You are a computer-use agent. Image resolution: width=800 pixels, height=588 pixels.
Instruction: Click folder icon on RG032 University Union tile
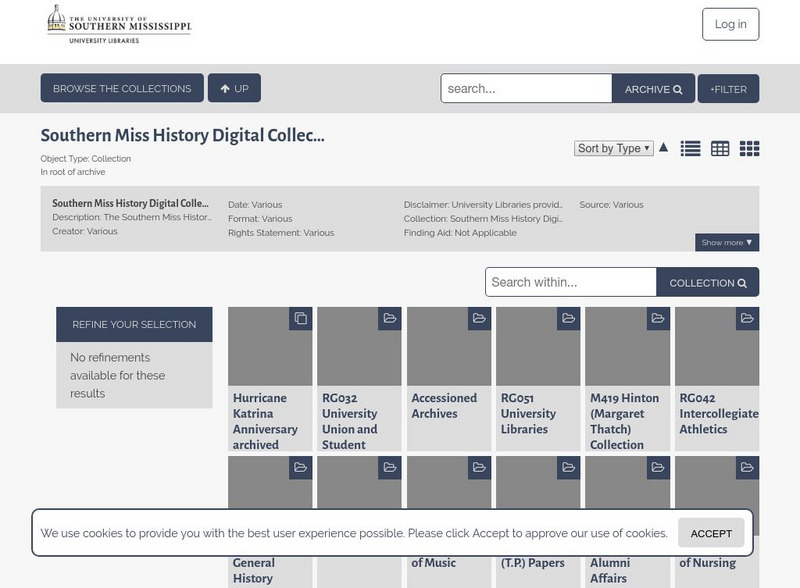click(389, 319)
